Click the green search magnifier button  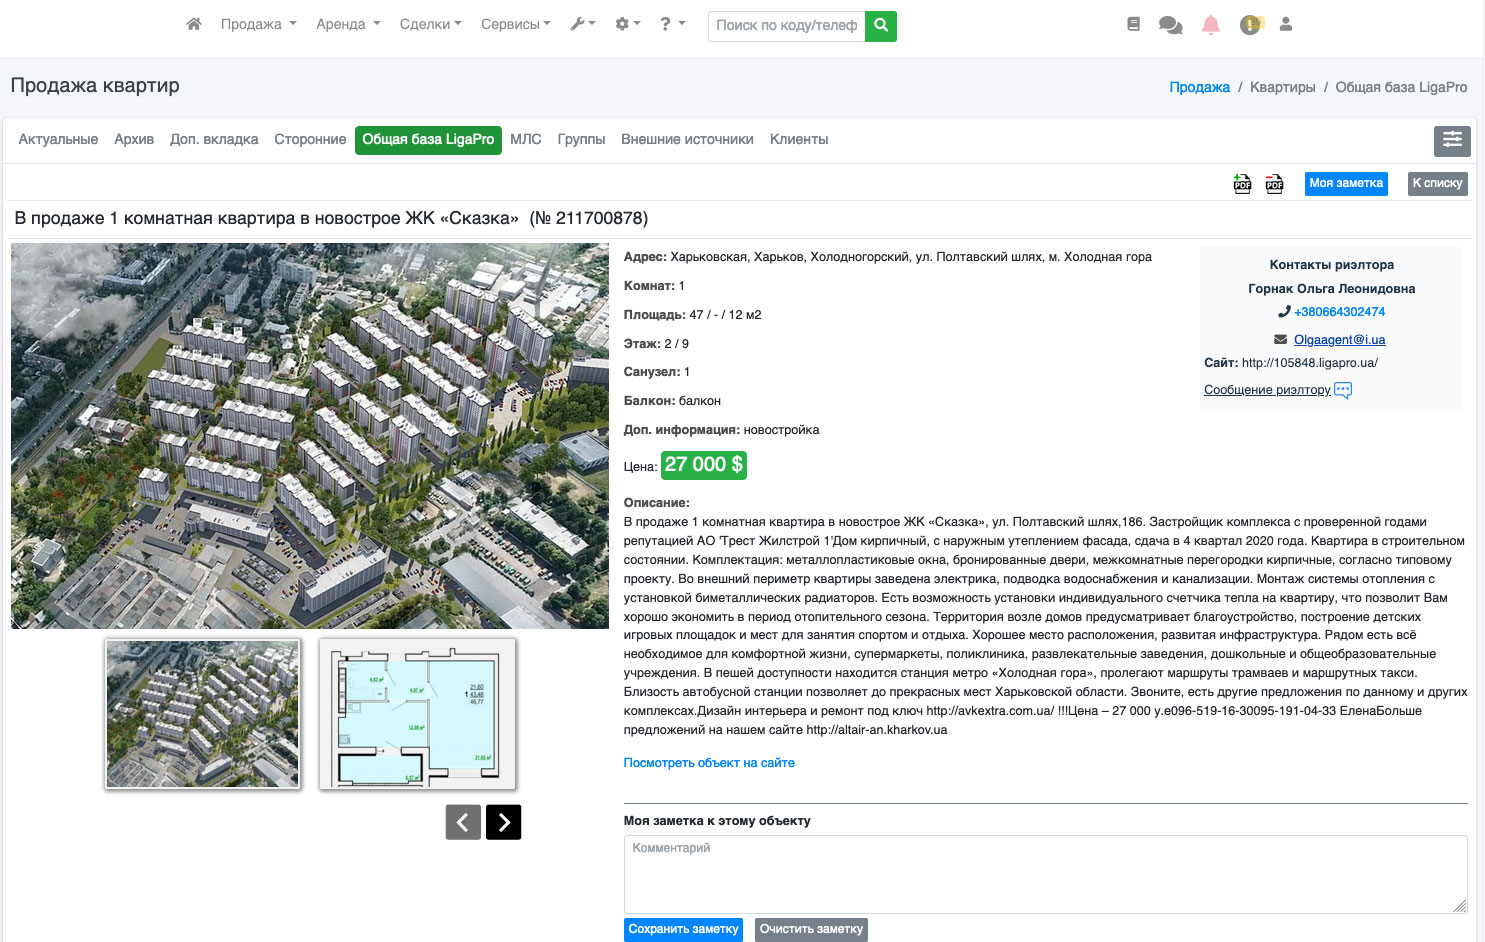tap(881, 25)
